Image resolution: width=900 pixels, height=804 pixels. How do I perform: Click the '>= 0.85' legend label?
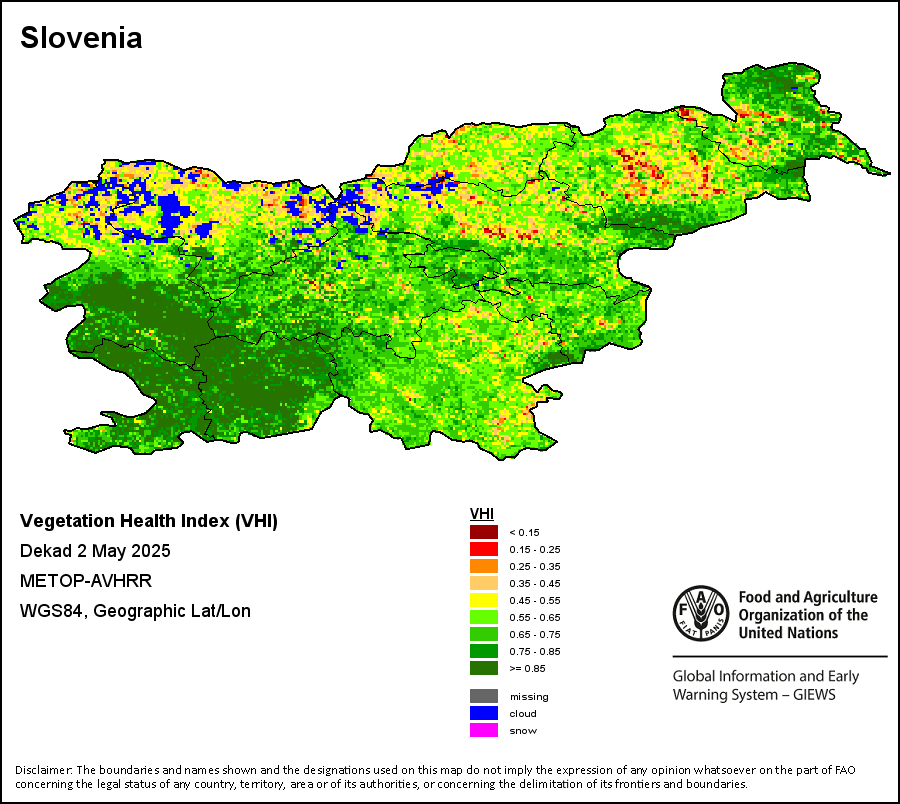[x=527, y=669]
